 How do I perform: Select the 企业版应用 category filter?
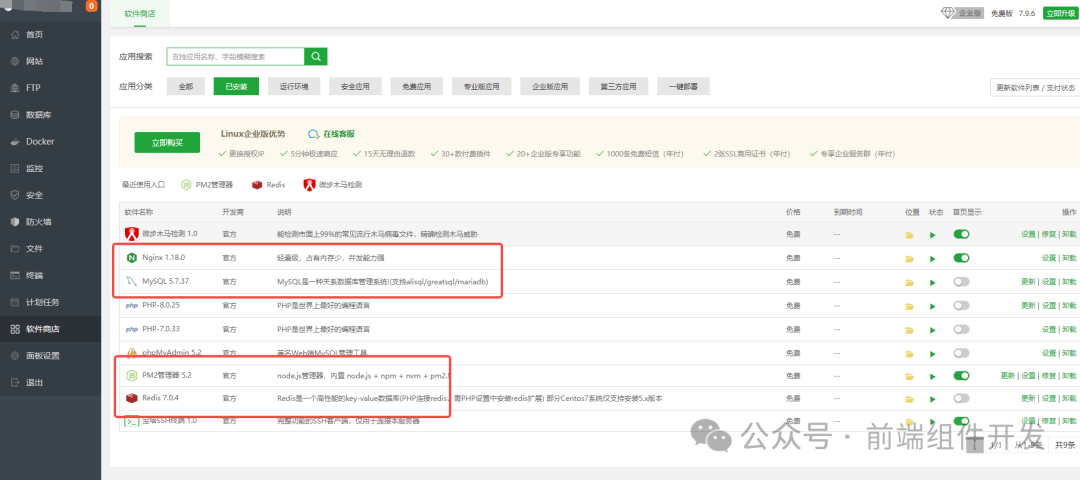pyautogui.click(x=550, y=86)
